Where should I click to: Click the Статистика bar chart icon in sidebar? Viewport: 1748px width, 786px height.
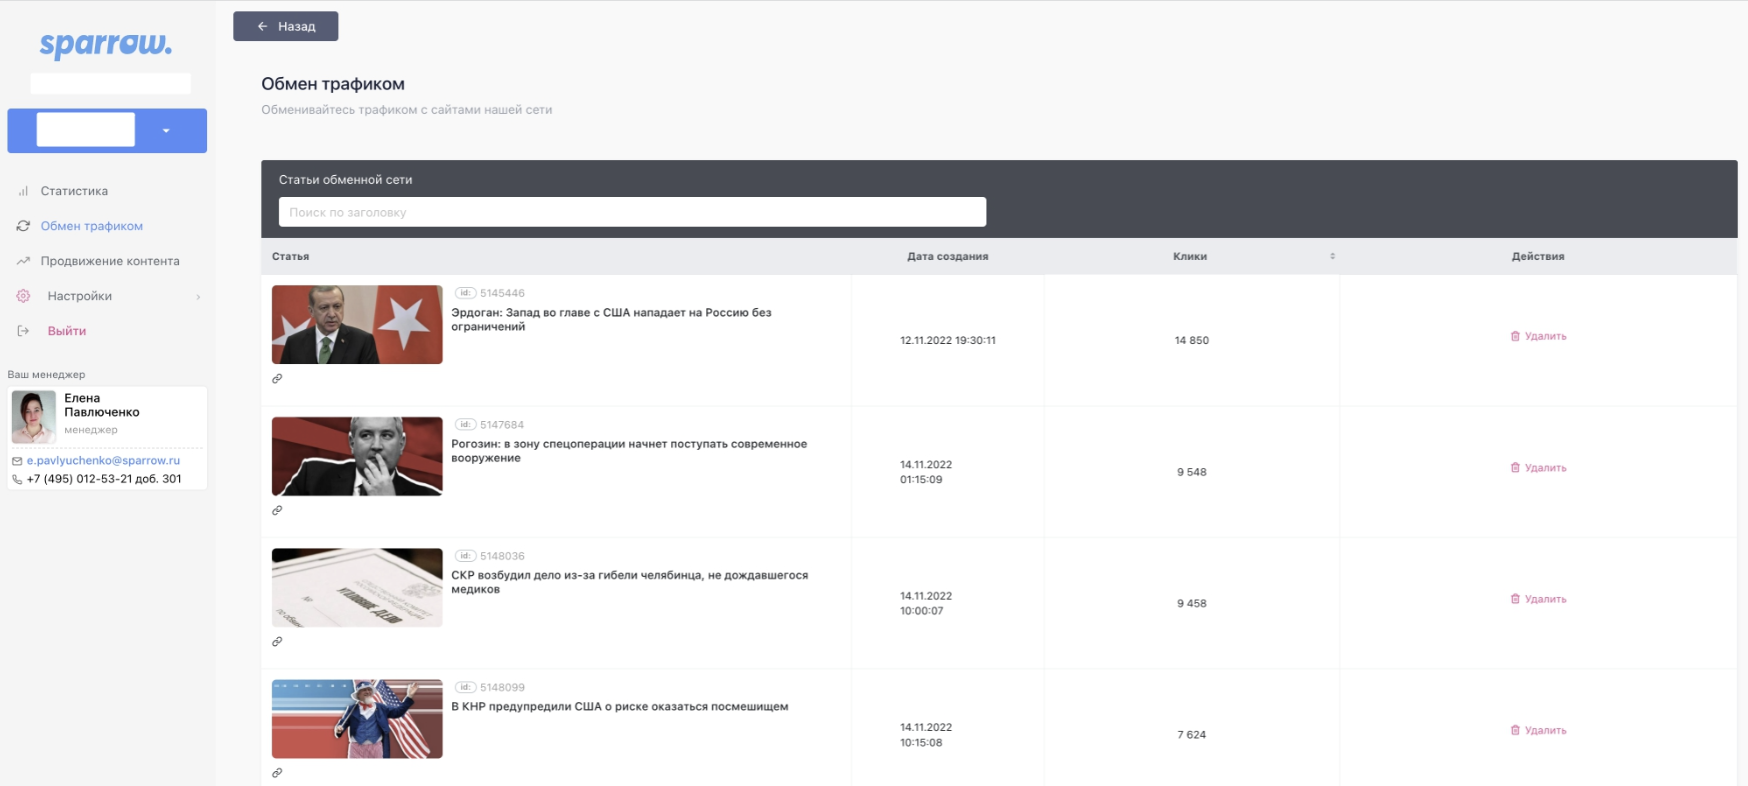[x=23, y=191]
